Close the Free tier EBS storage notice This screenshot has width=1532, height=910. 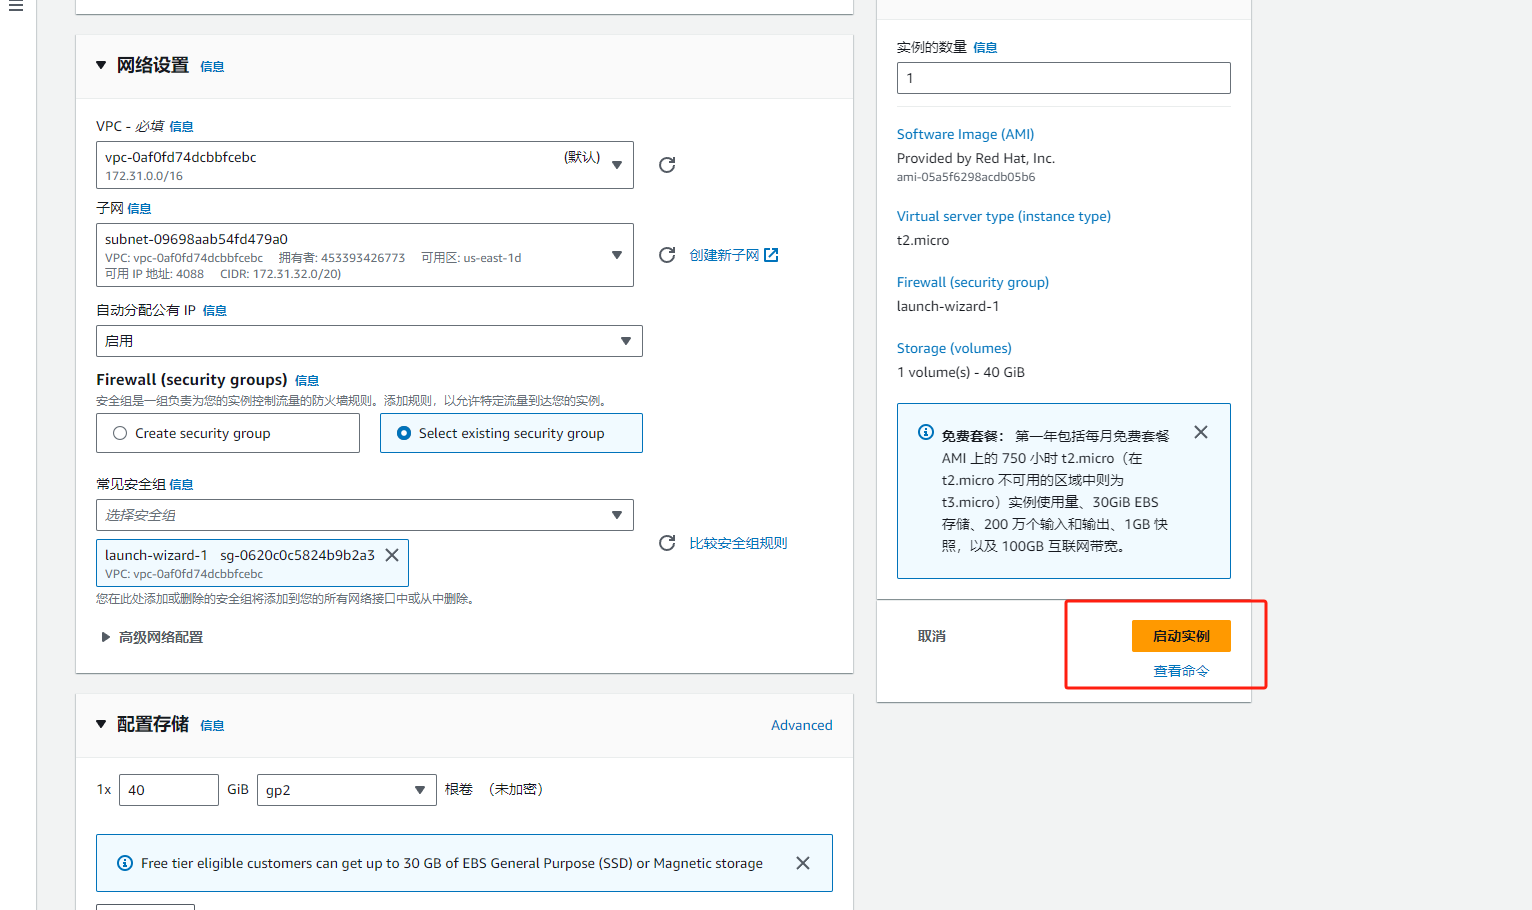tap(803, 863)
